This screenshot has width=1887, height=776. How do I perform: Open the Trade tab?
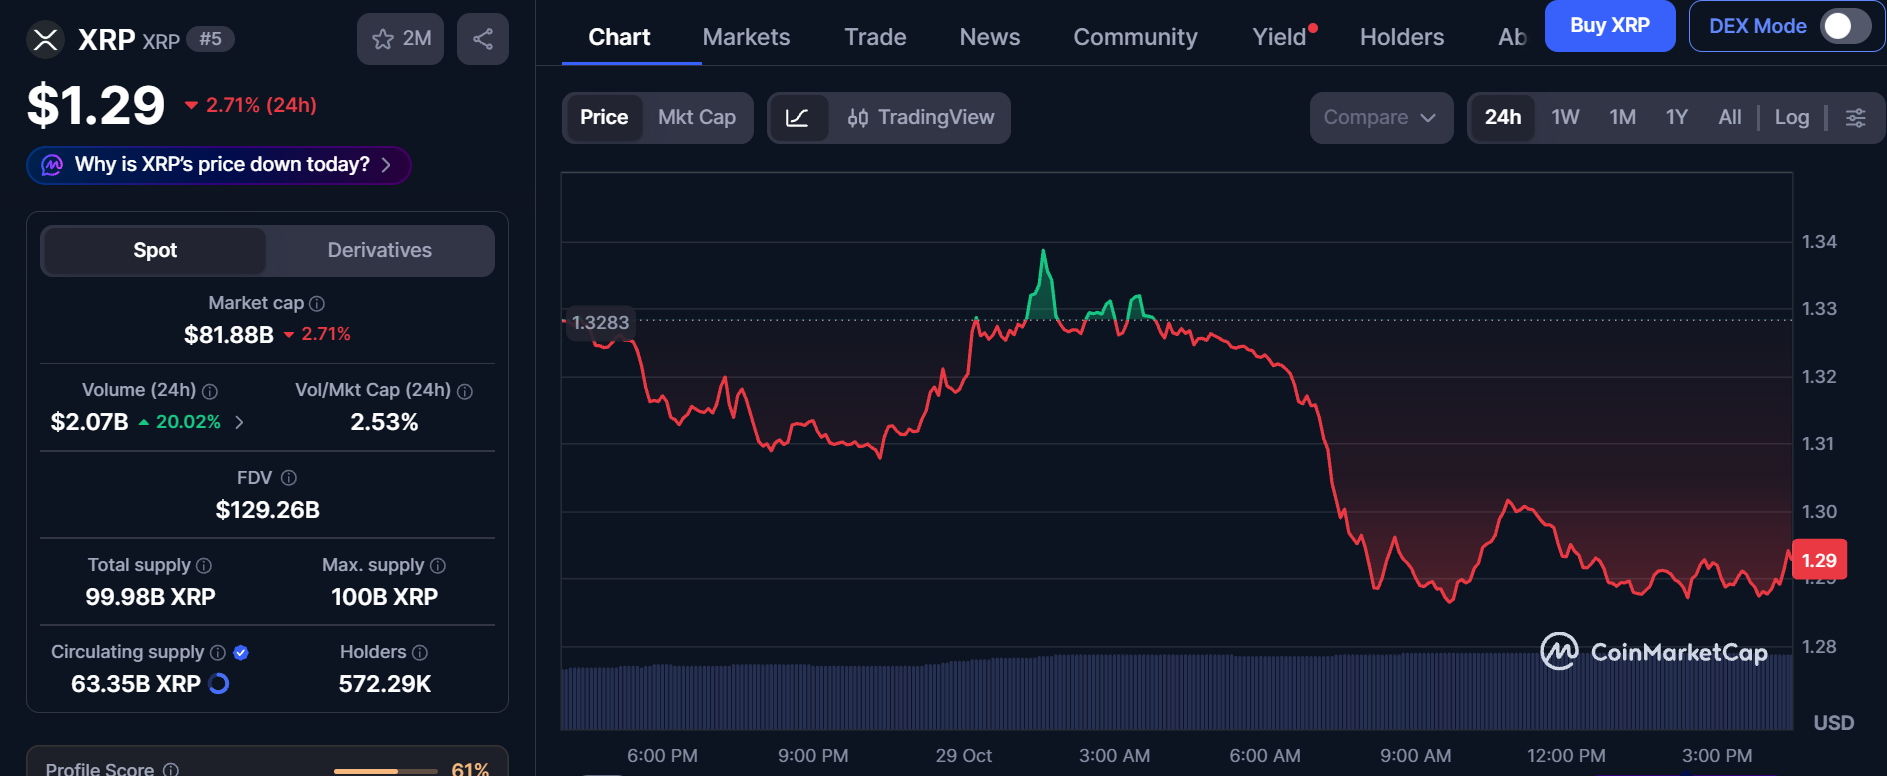pyautogui.click(x=875, y=37)
